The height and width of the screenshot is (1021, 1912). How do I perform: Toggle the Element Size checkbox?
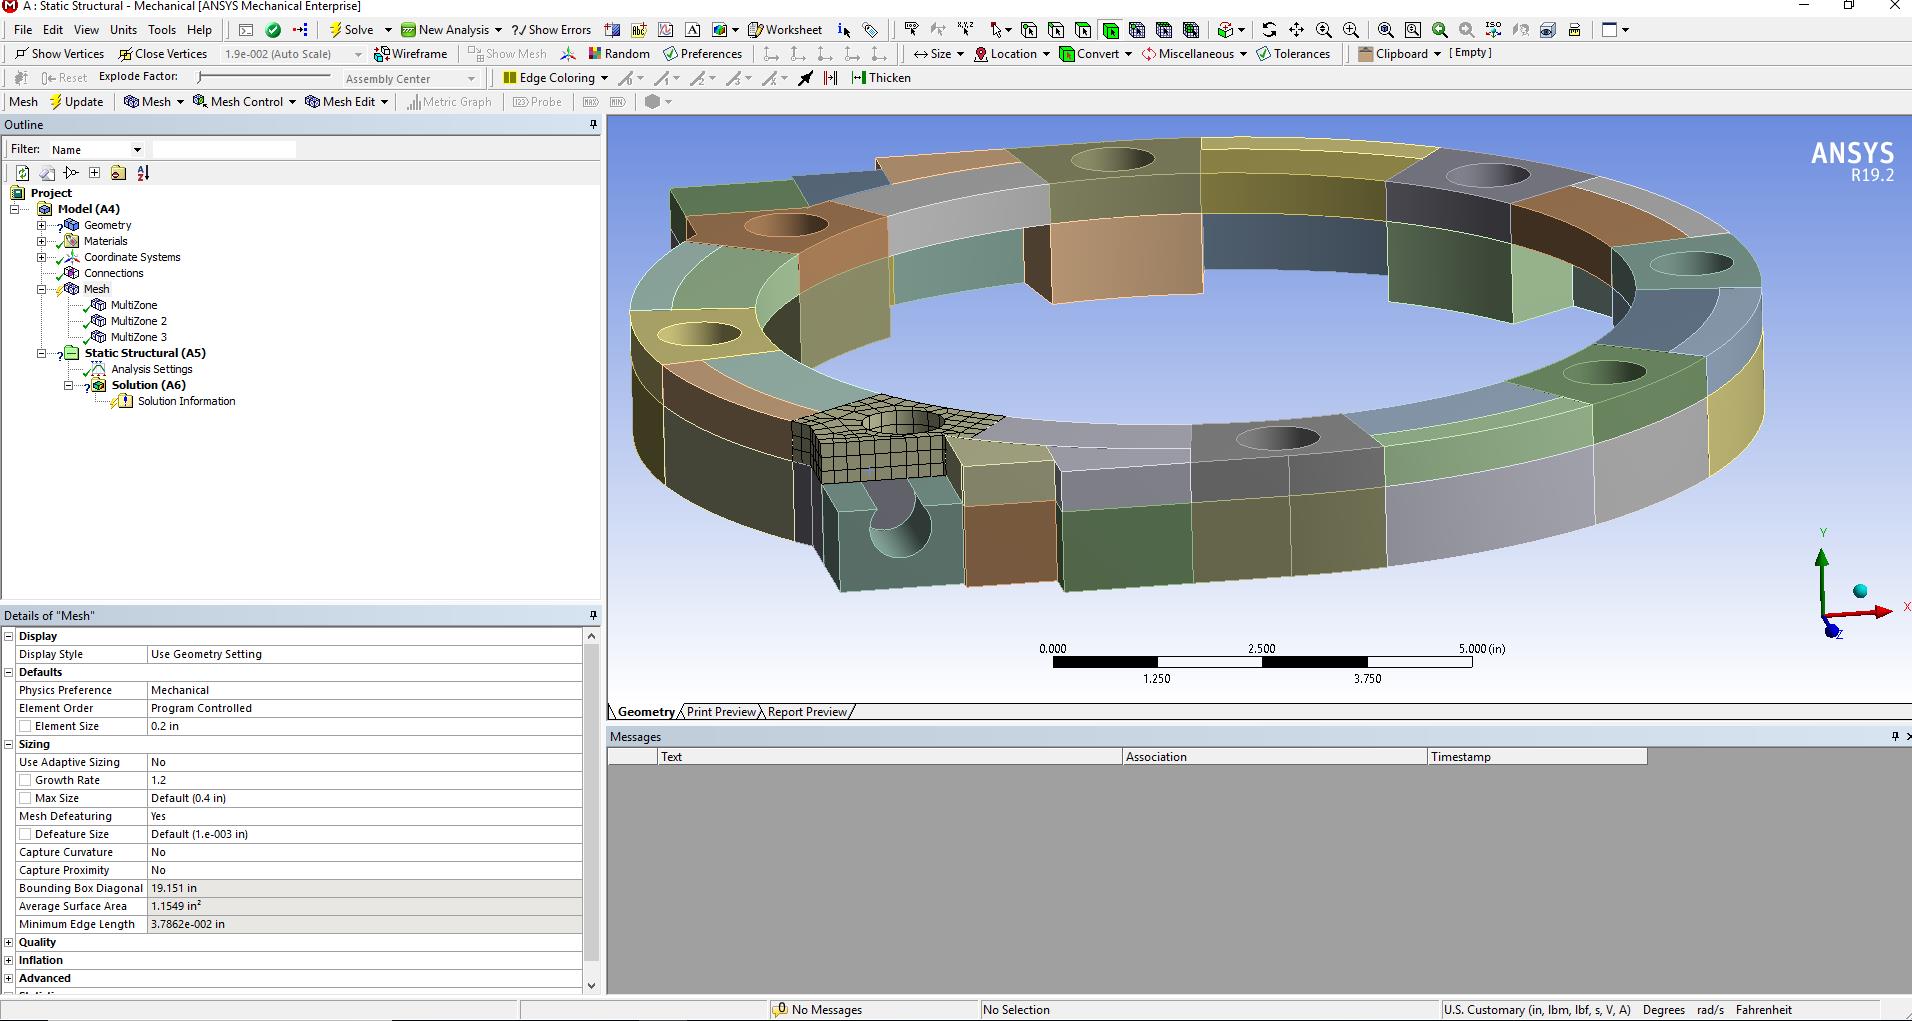(x=25, y=726)
